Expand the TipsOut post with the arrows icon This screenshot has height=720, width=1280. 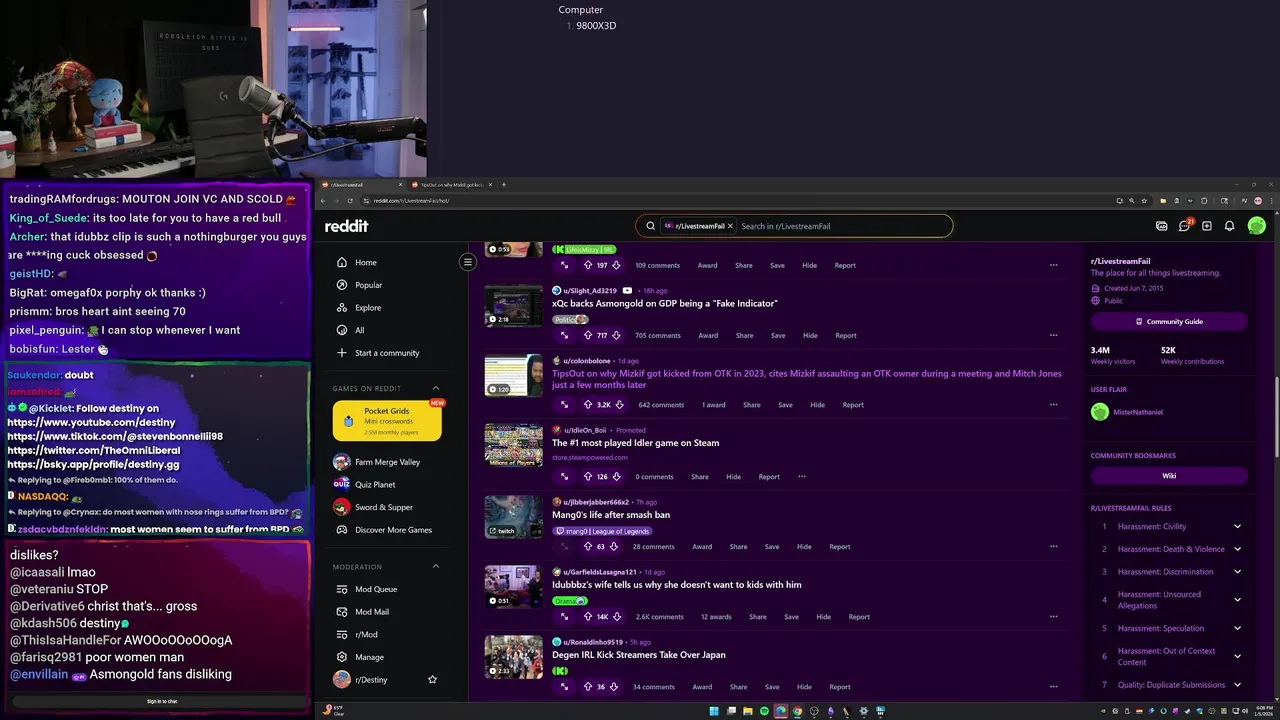coord(564,405)
